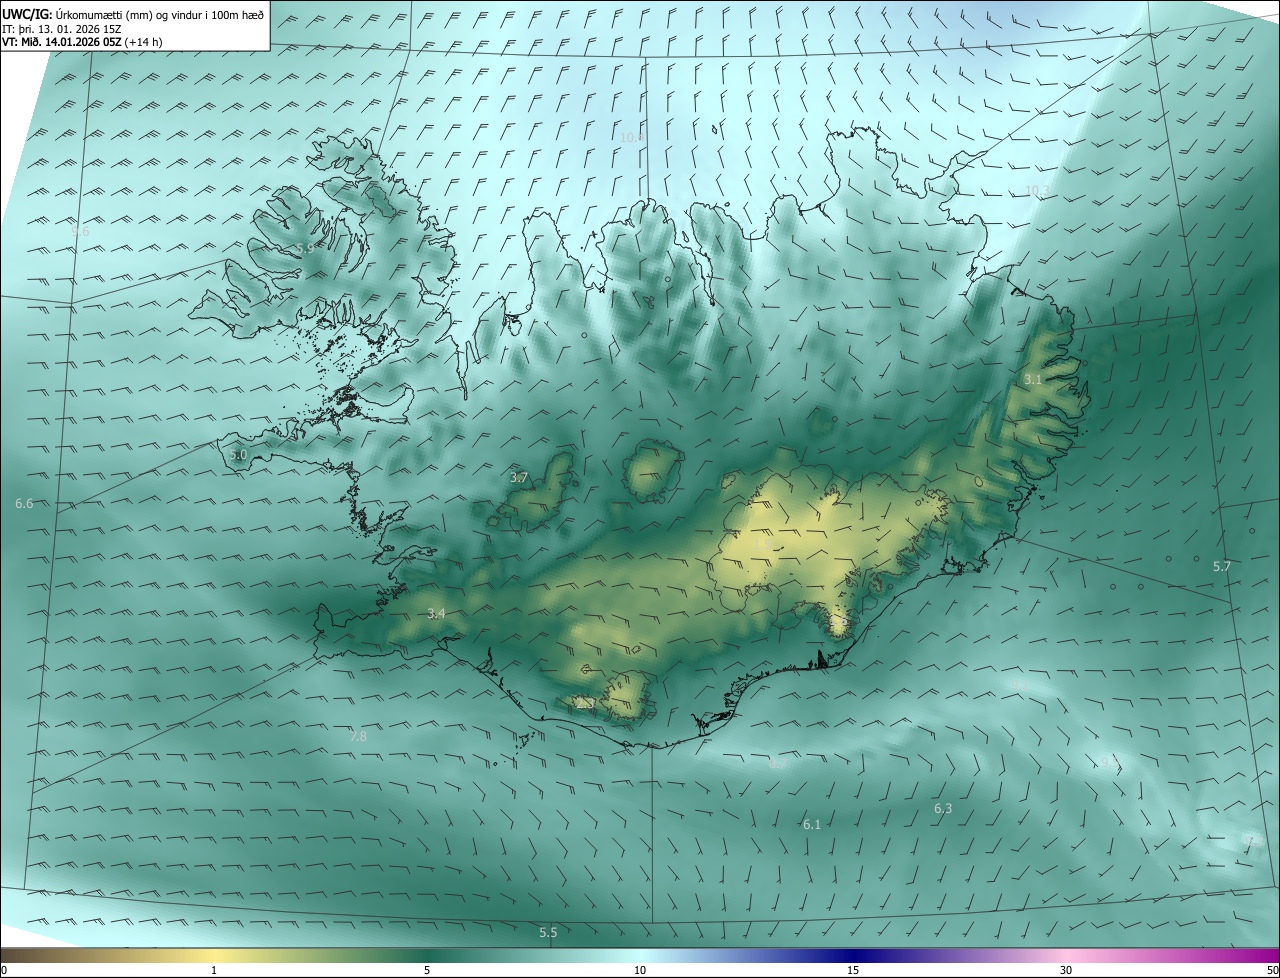Click the 5.5 value label near the bottom edge

(548, 933)
